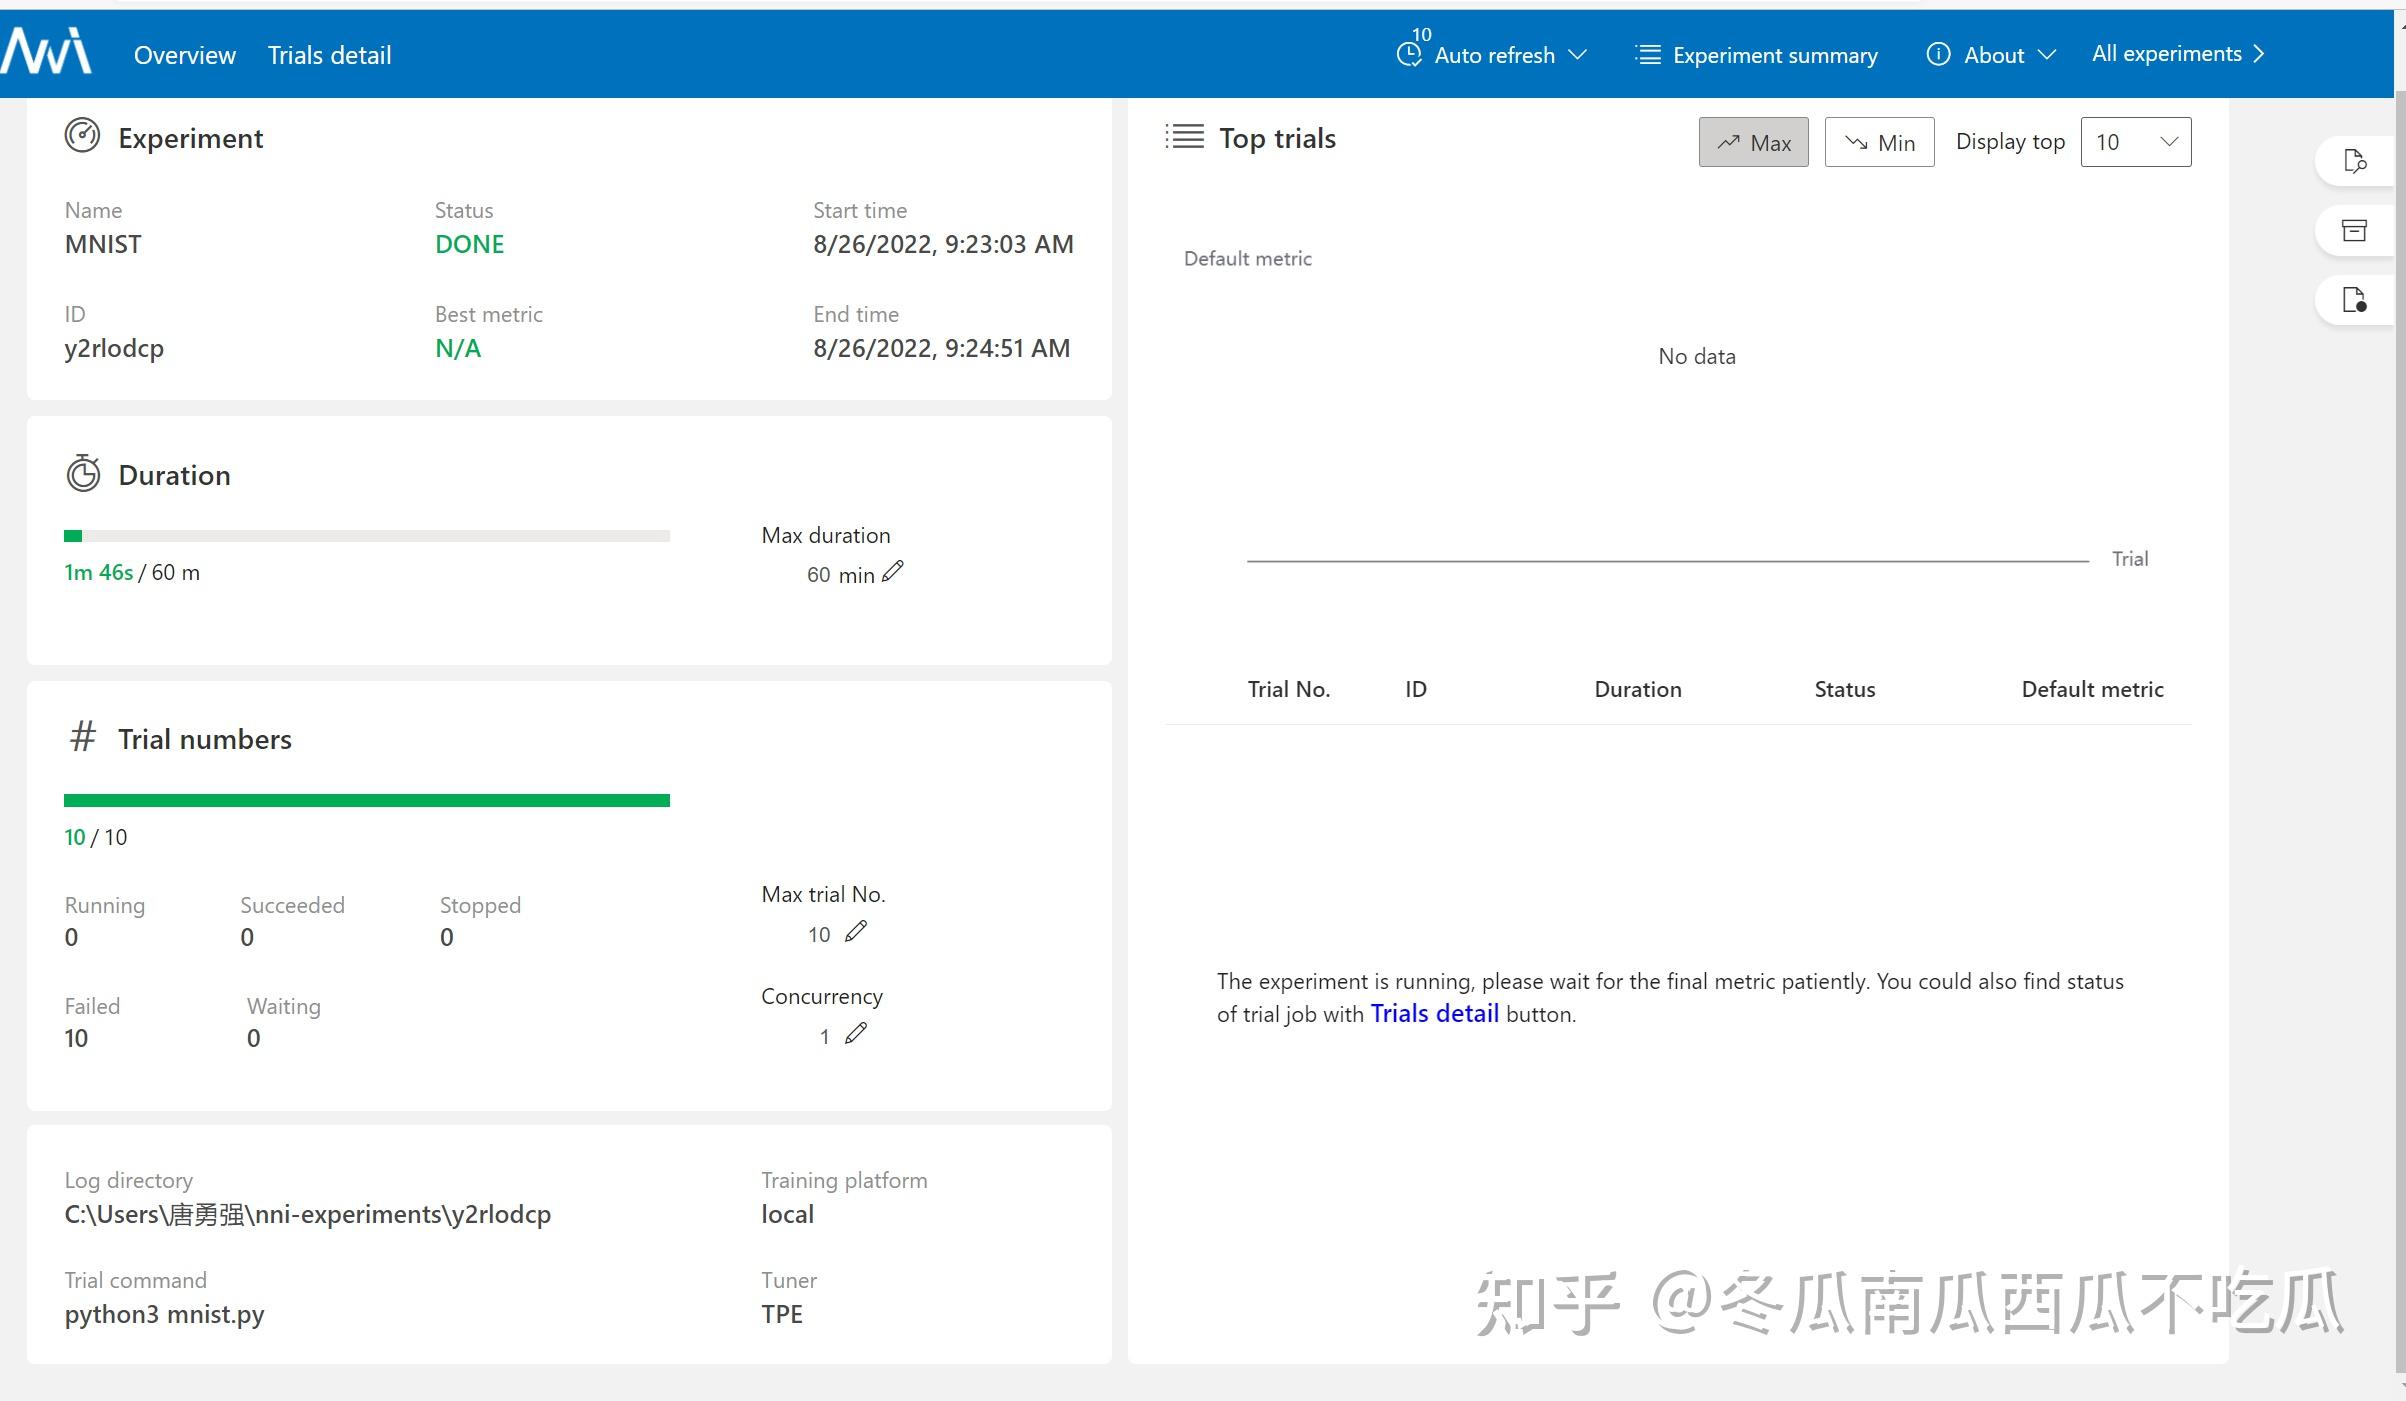This screenshot has height=1401, width=2406.
Task: Sort by Duration column header
Action: [1638, 689]
